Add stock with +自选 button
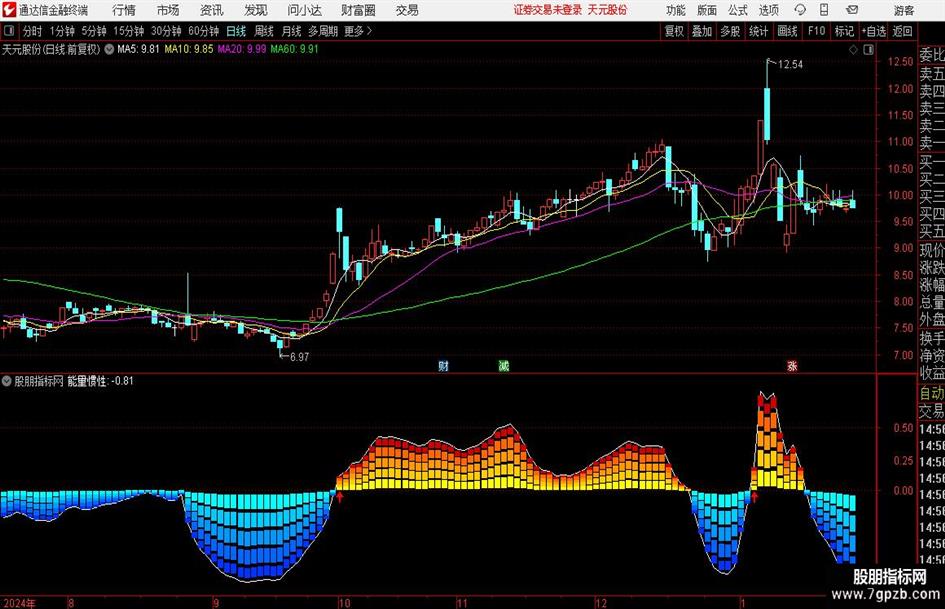The height and width of the screenshot is (609, 945). 874,31
